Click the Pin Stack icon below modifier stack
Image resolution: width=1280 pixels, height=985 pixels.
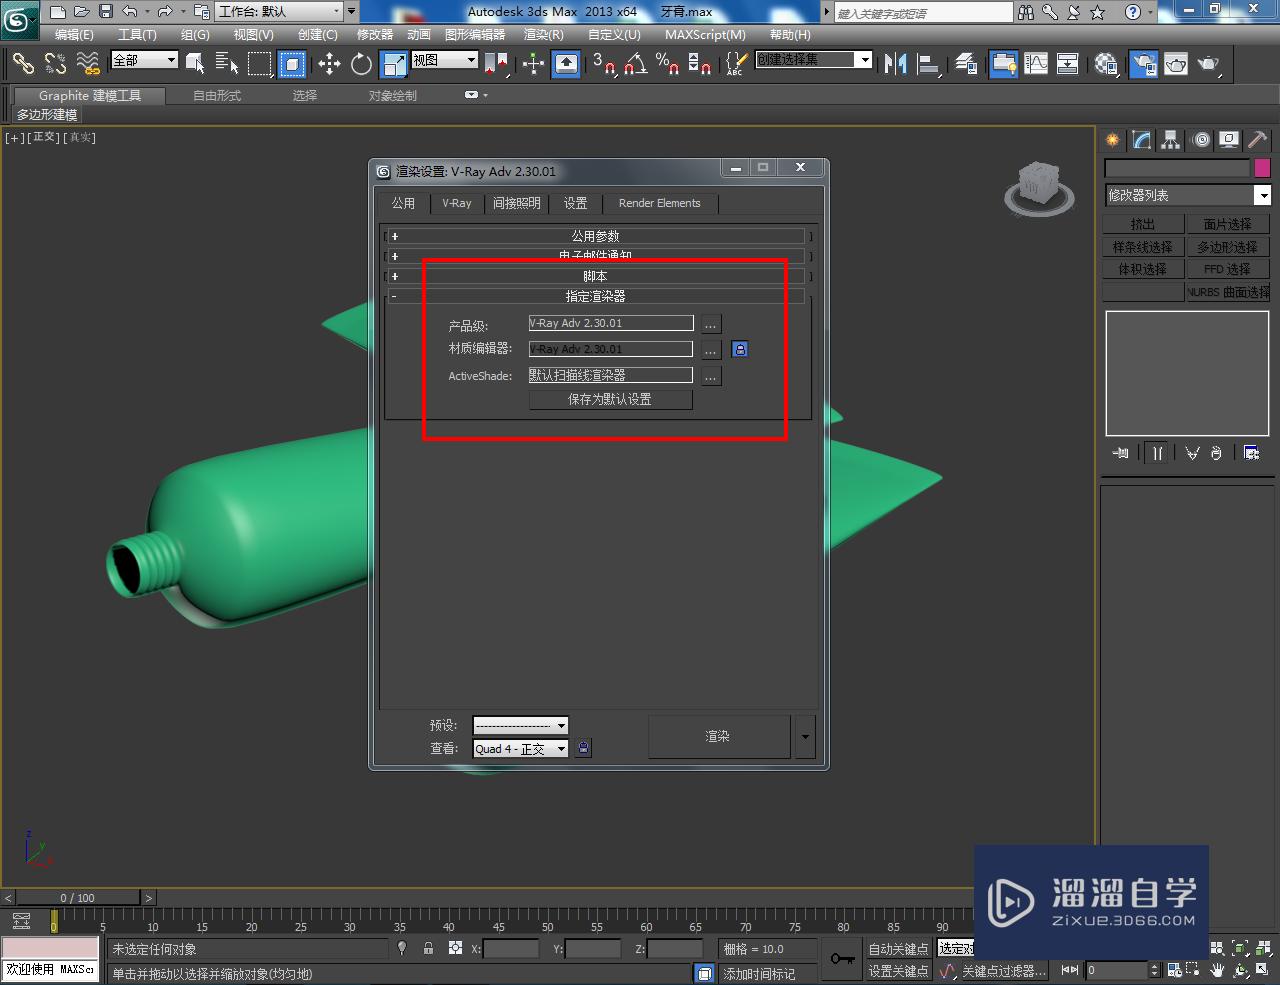(1121, 453)
